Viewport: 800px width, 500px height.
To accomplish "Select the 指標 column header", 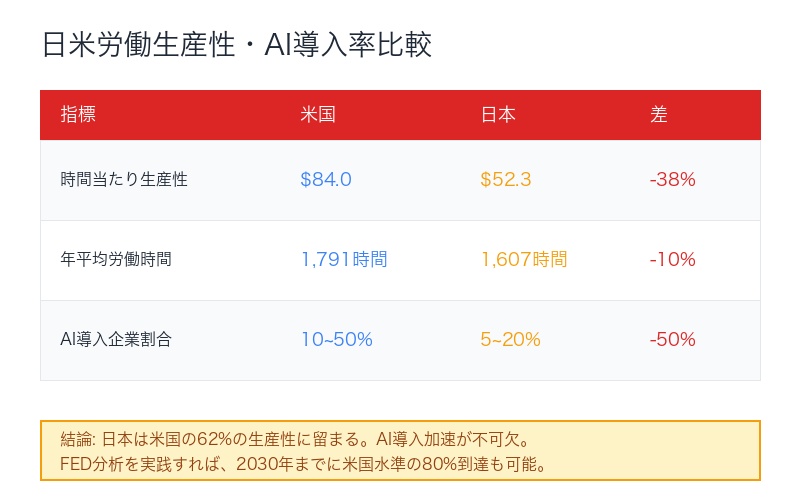I will click(78, 114).
